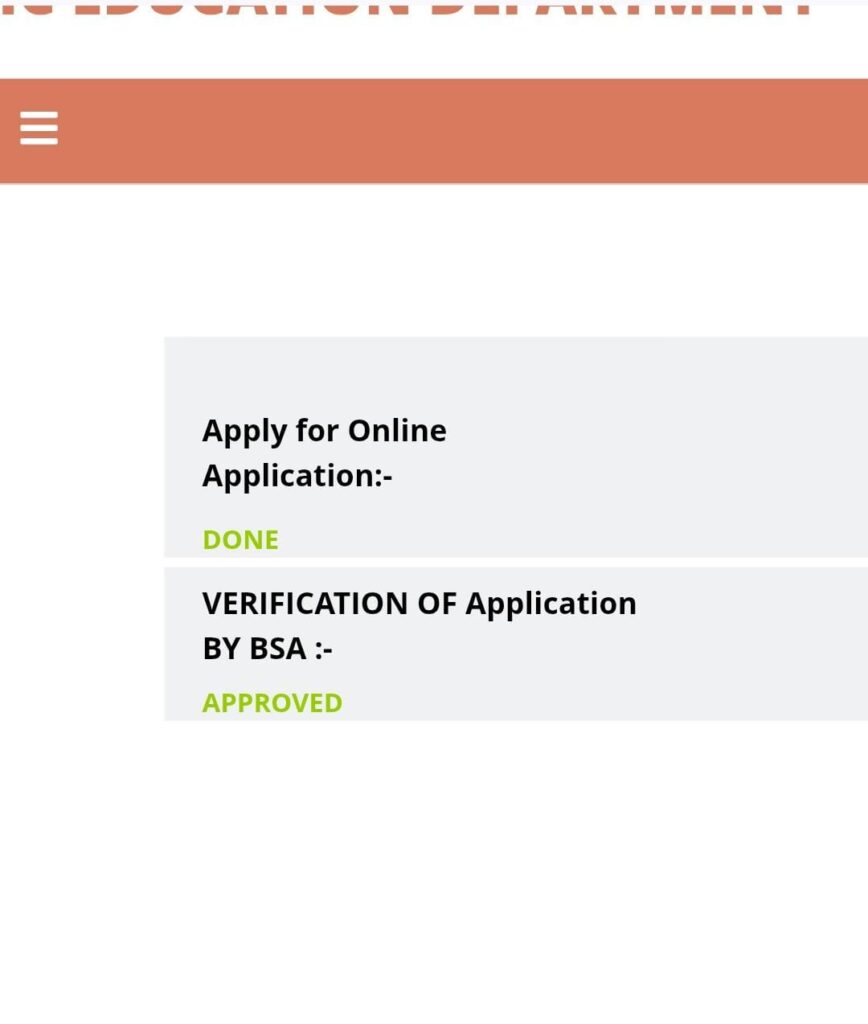Open the hamburger menu
The image size is (868, 1024).
click(39, 129)
